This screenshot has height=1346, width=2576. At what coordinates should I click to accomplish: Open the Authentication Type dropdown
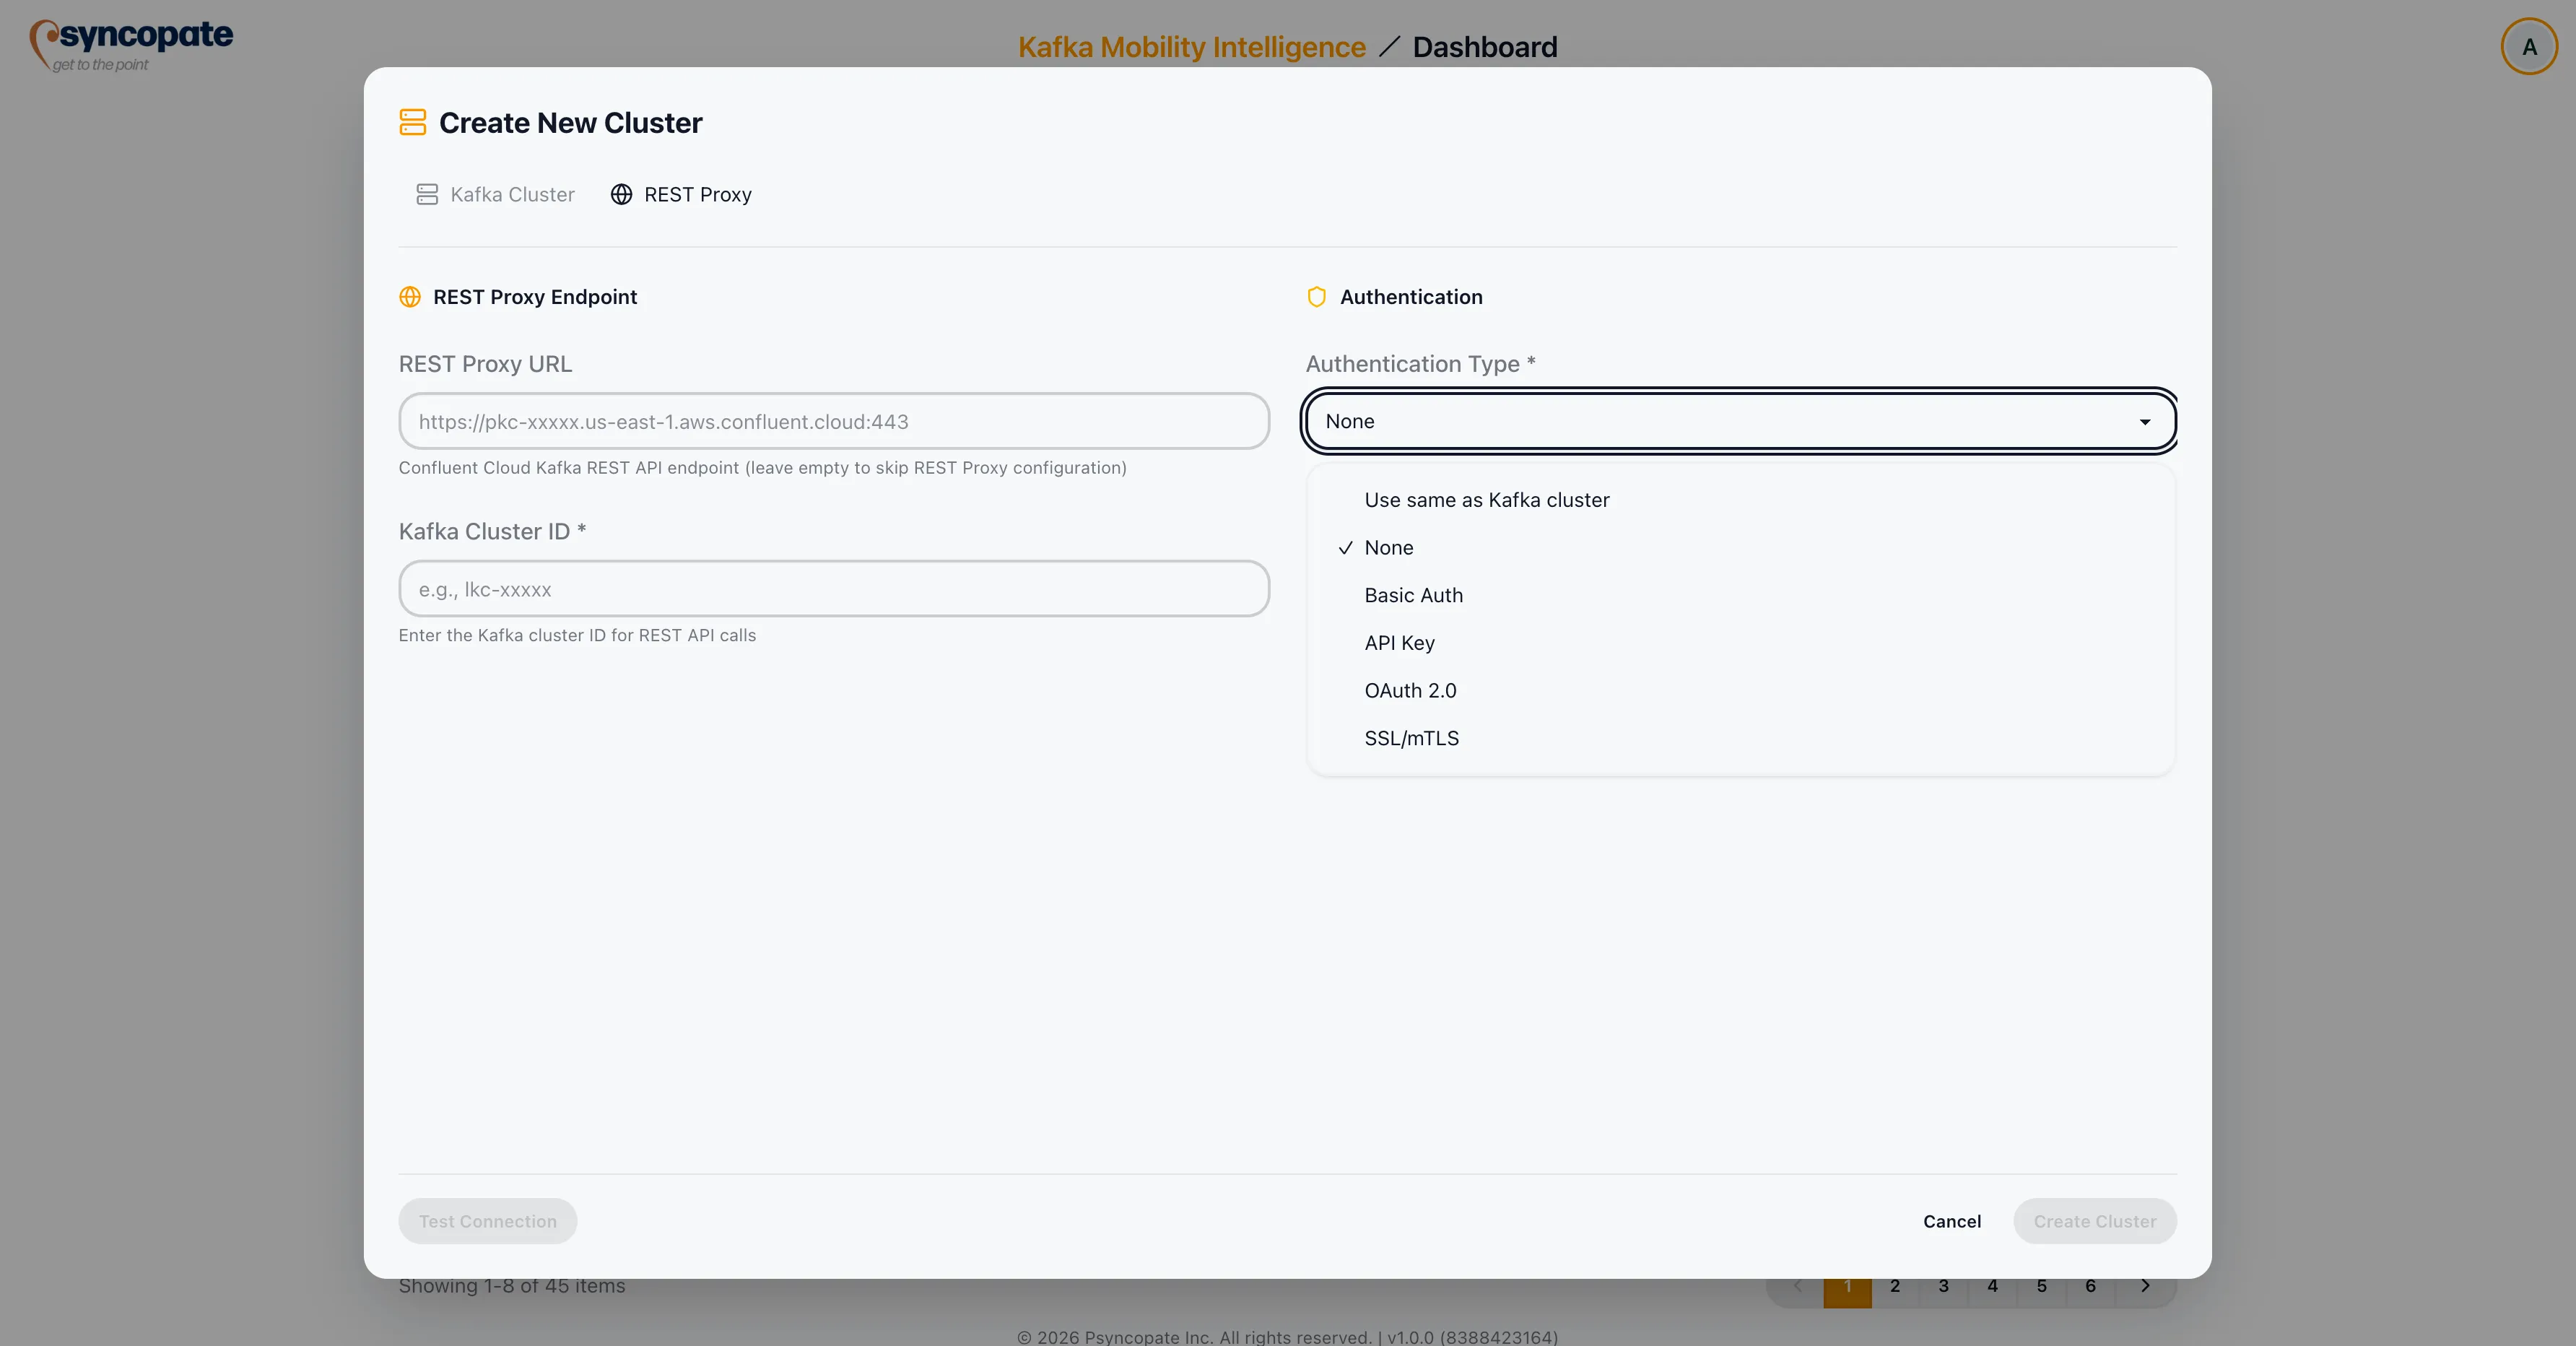(x=1739, y=421)
